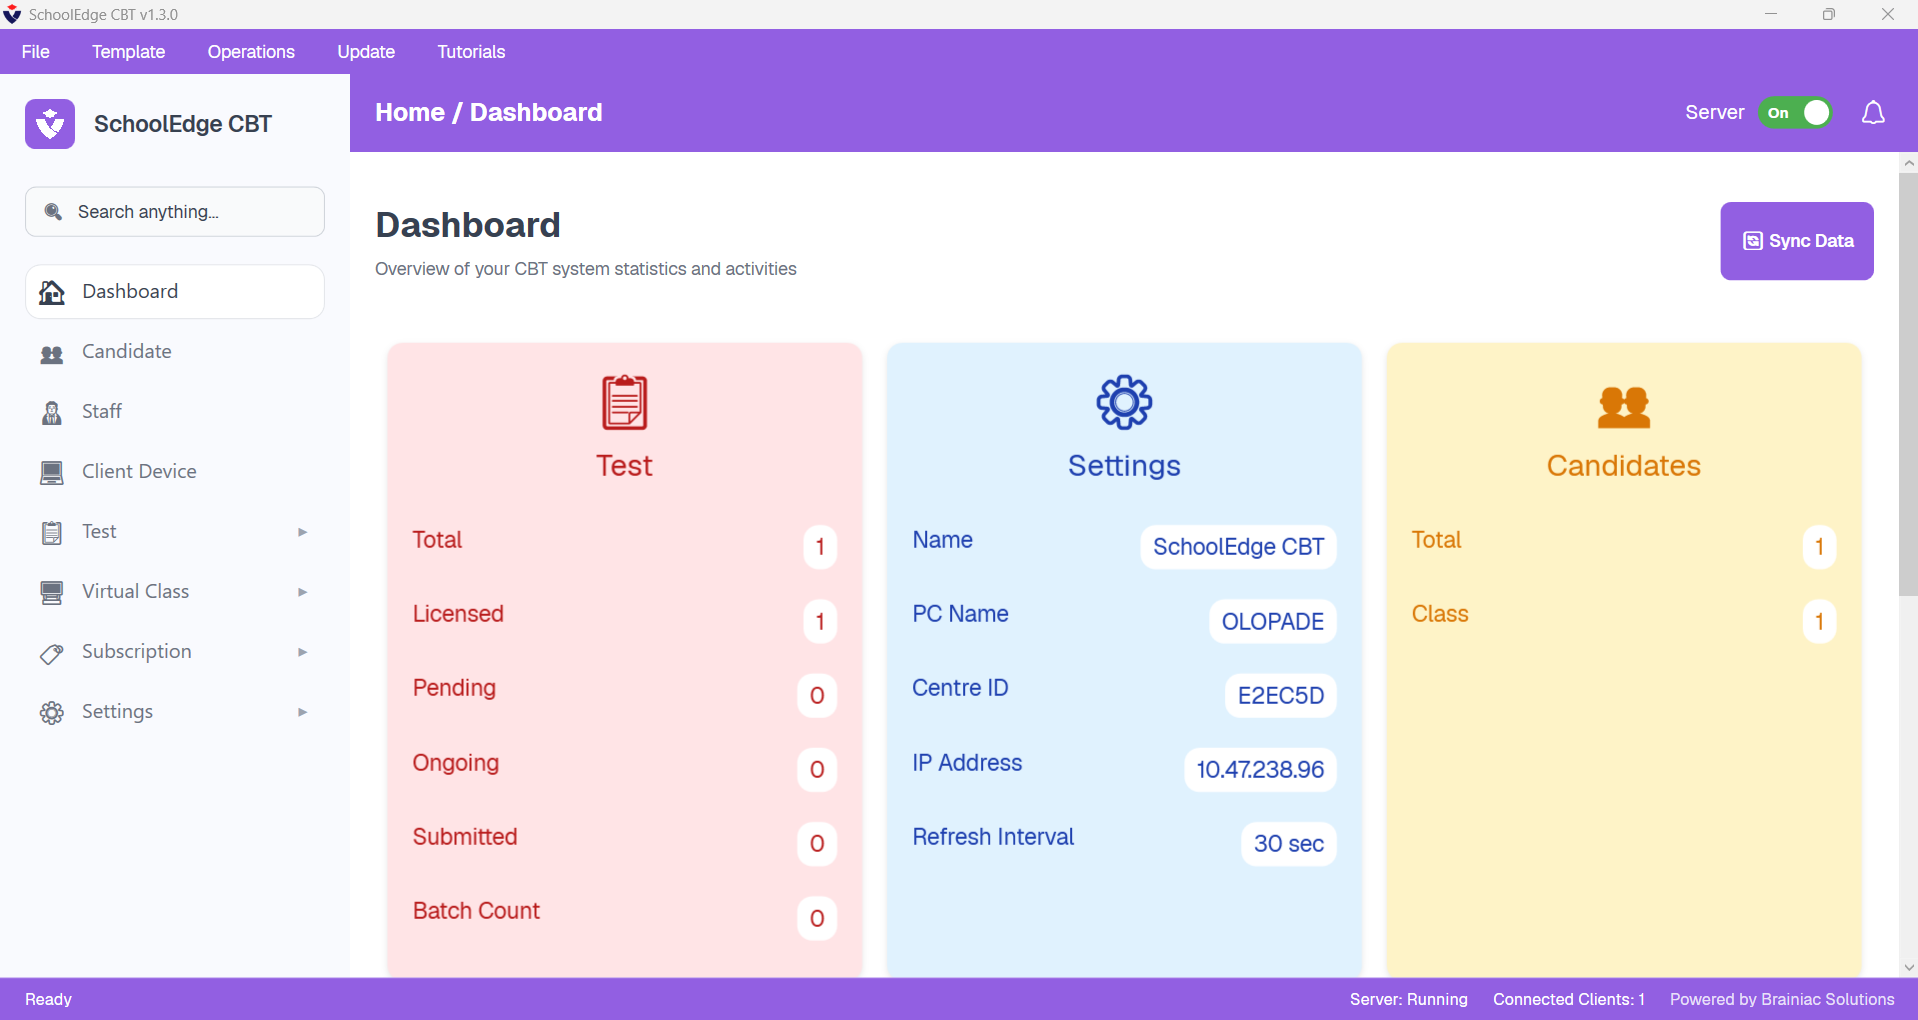The height and width of the screenshot is (1020, 1918).
Task: Open the Template menu
Action: coord(129,52)
